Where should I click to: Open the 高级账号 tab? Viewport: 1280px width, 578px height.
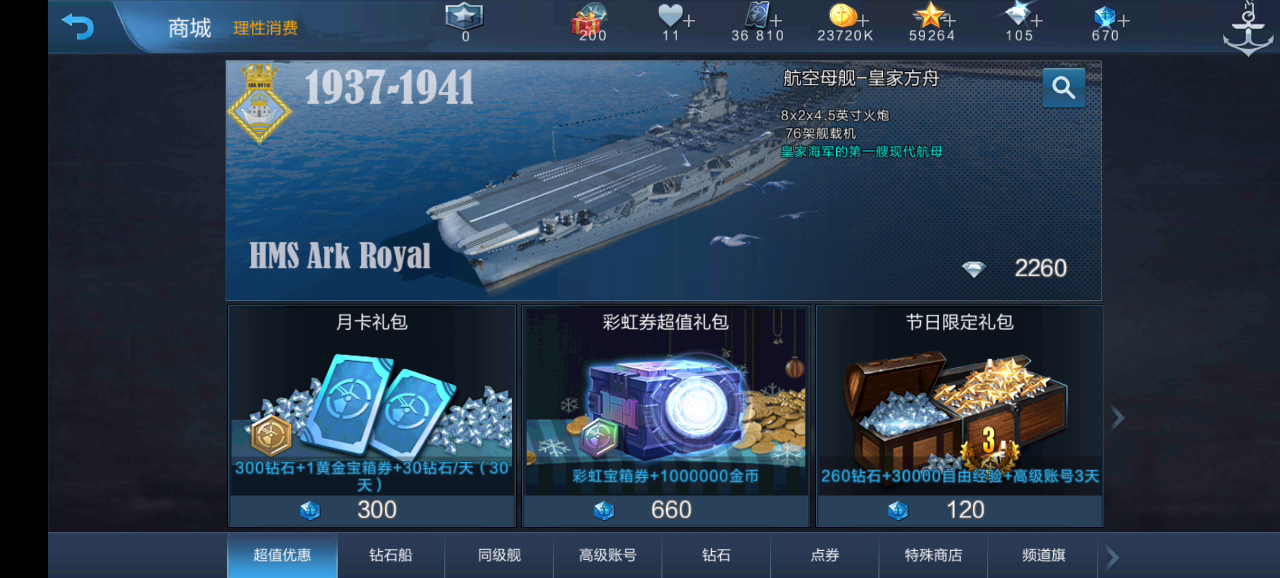click(x=607, y=555)
